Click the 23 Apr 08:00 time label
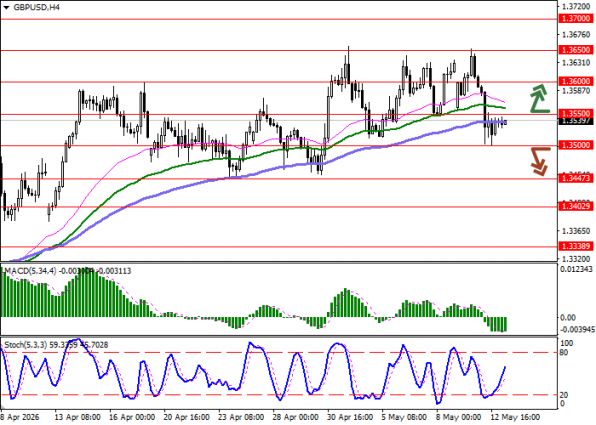Image resolution: width=596 pixels, height=425 pixels. pos(241,417)
